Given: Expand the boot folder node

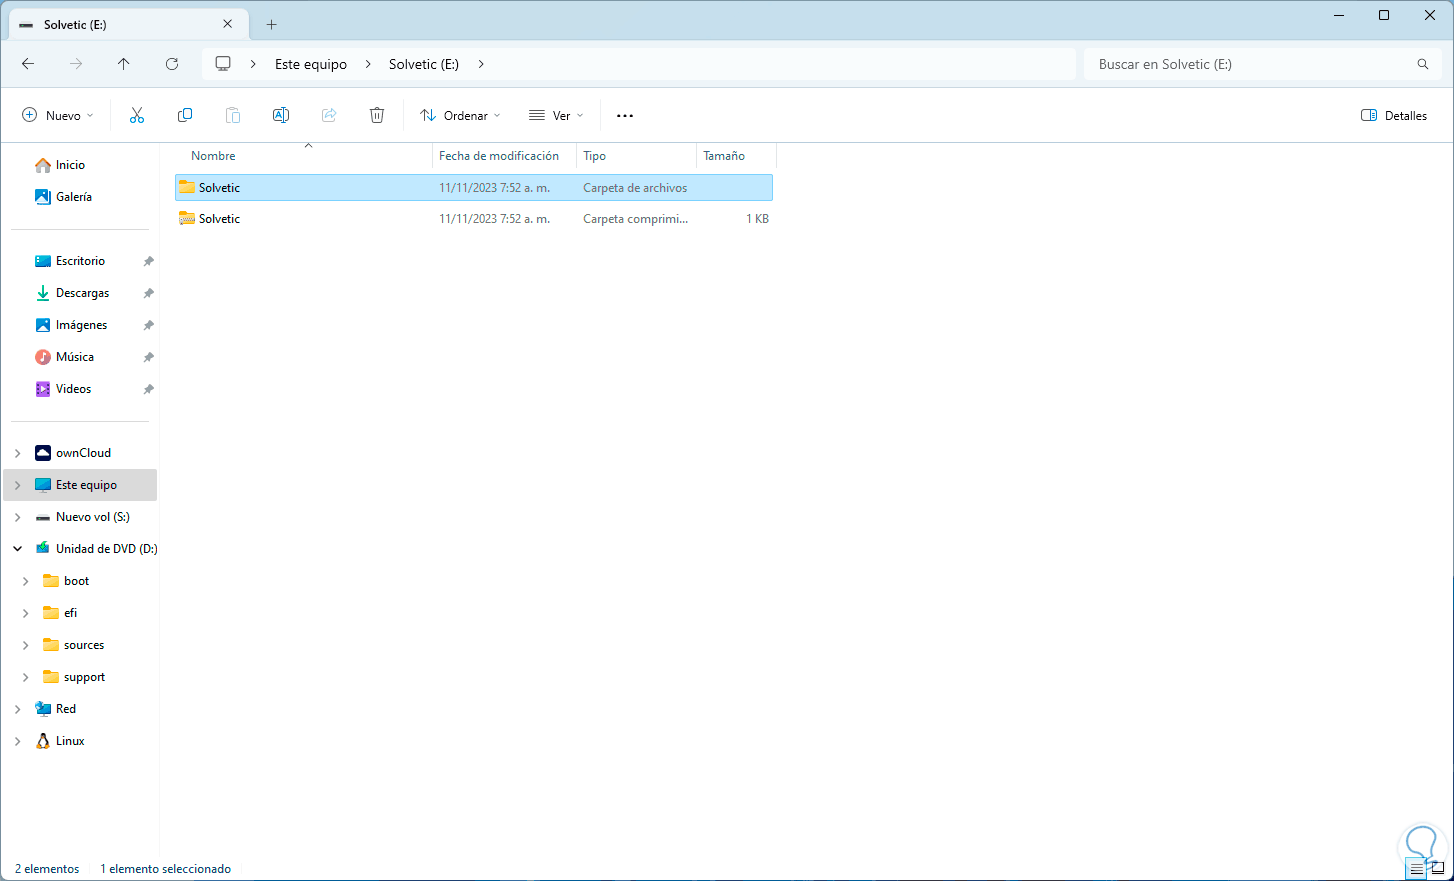Looking at the screenshot, I should point(26,581).
